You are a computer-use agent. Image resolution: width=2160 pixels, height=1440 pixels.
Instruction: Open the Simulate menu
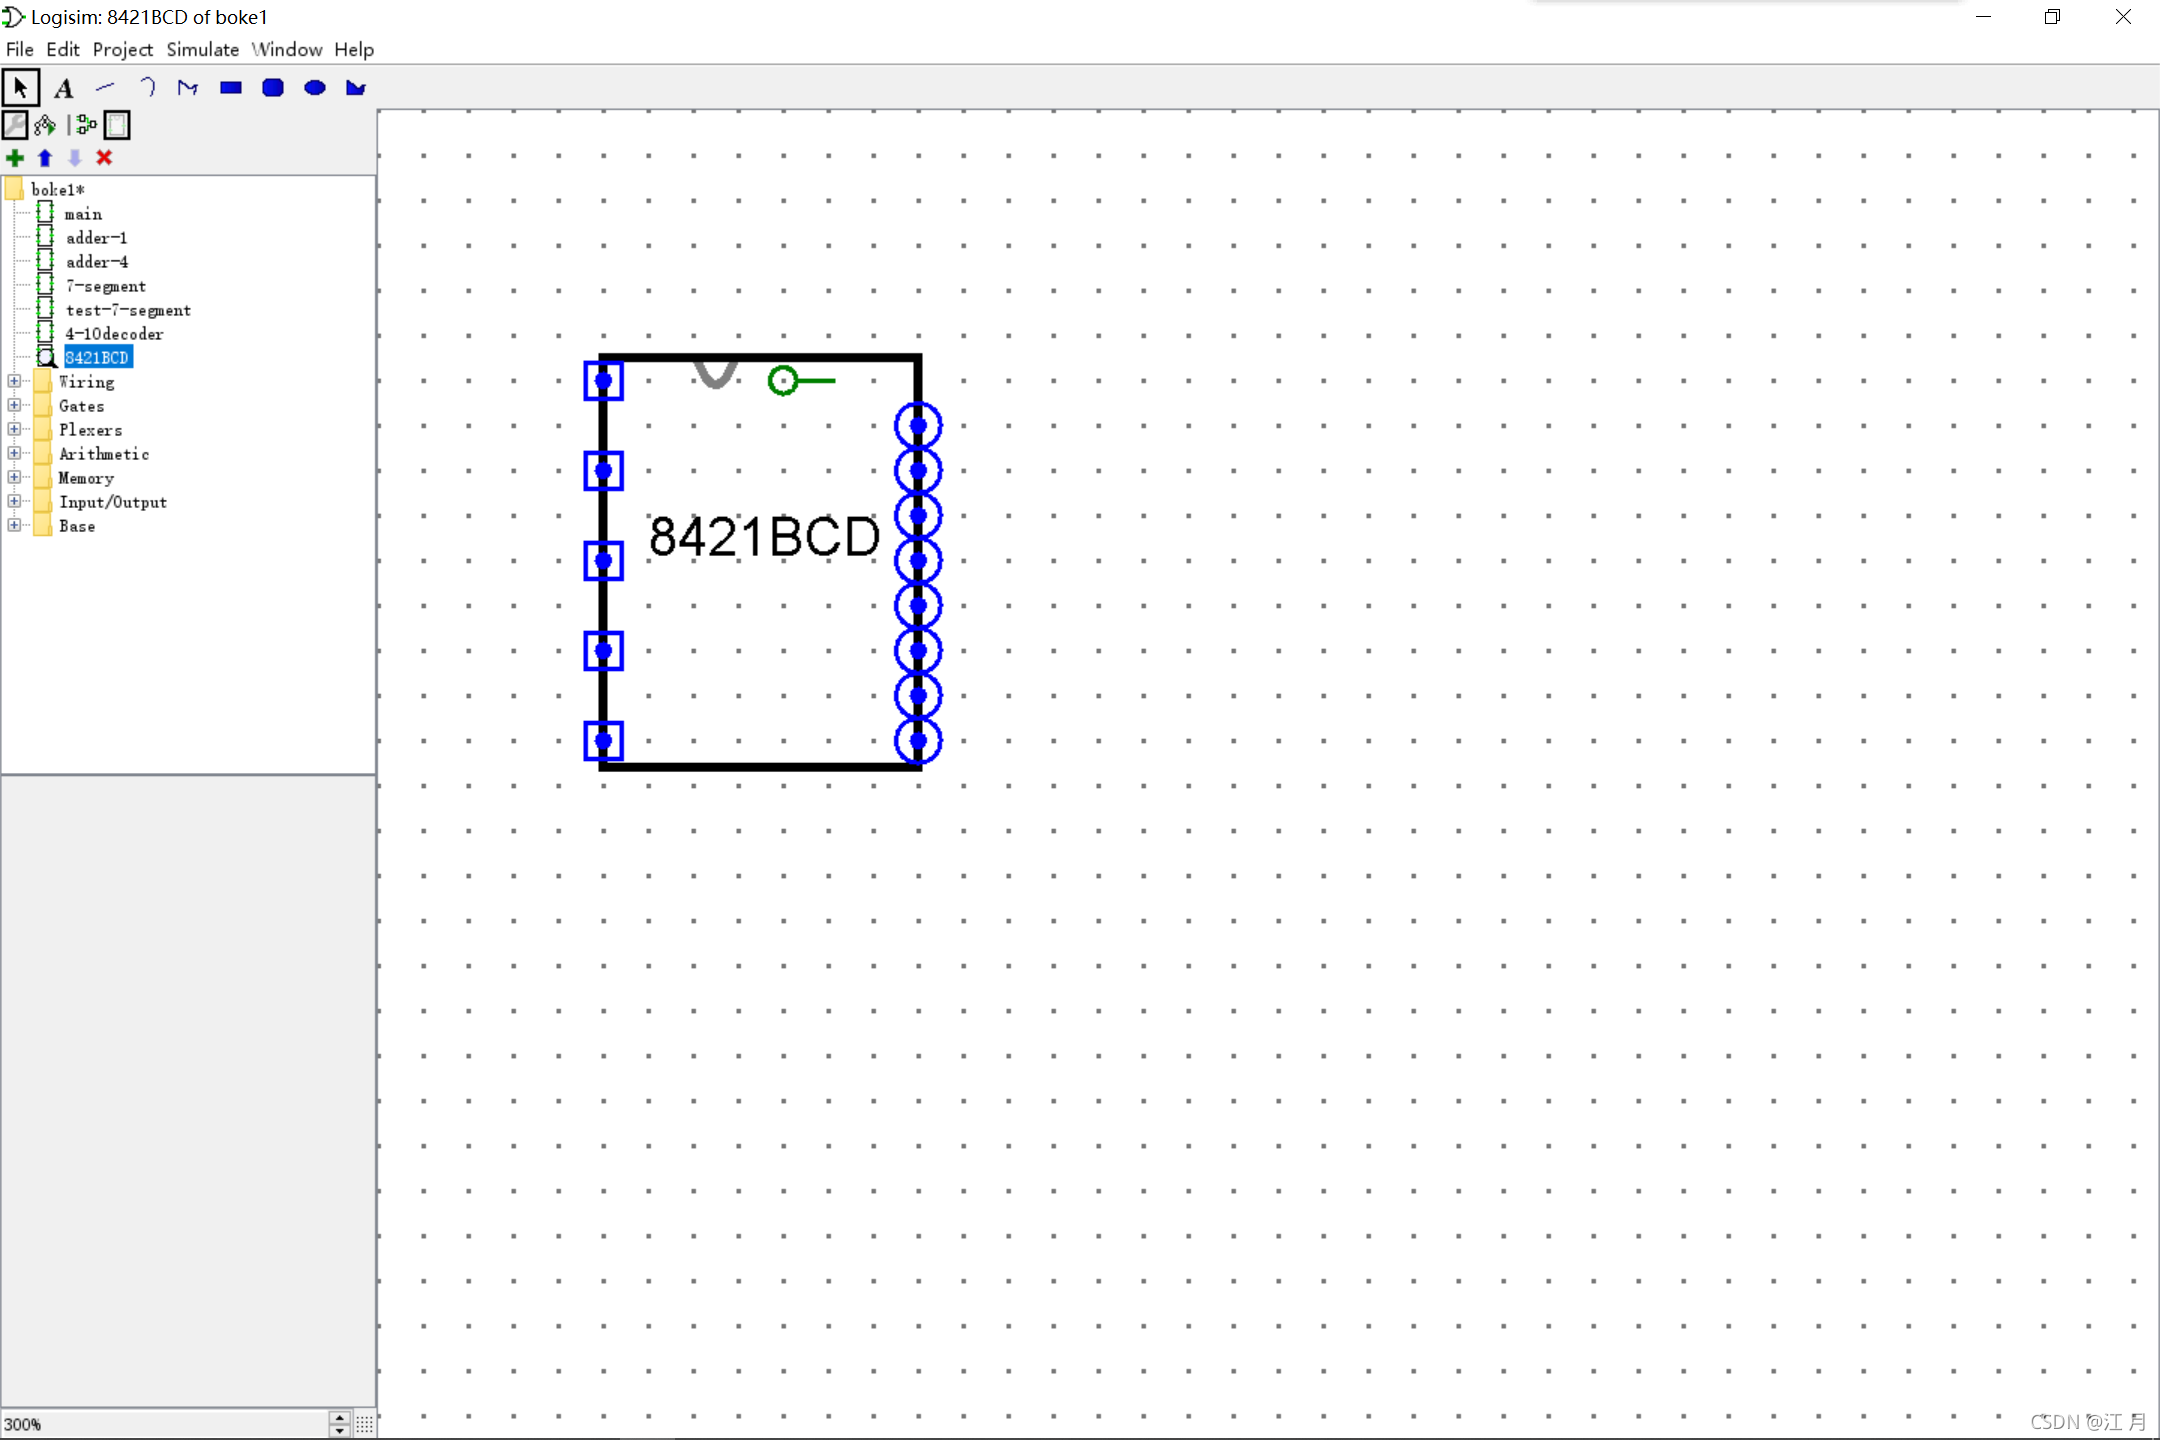click(x=202, y=49)
